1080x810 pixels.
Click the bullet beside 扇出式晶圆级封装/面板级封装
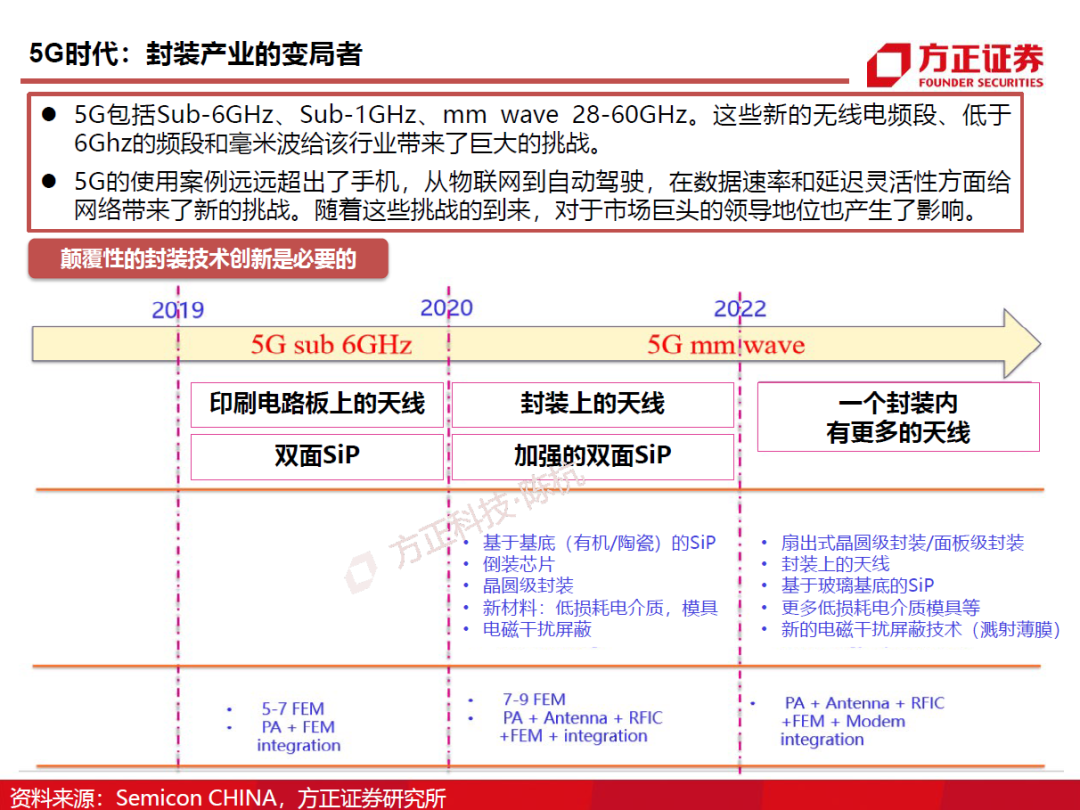click(762, 543)
